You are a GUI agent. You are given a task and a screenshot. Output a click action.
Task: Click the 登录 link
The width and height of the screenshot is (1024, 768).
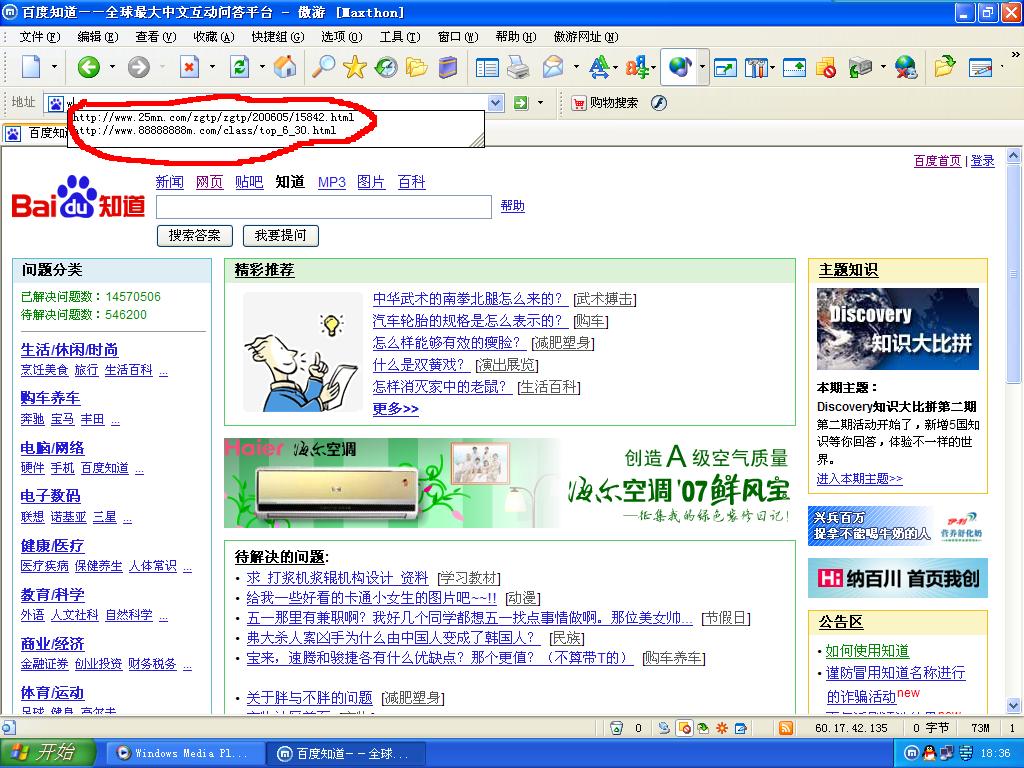tap(982, 161)
